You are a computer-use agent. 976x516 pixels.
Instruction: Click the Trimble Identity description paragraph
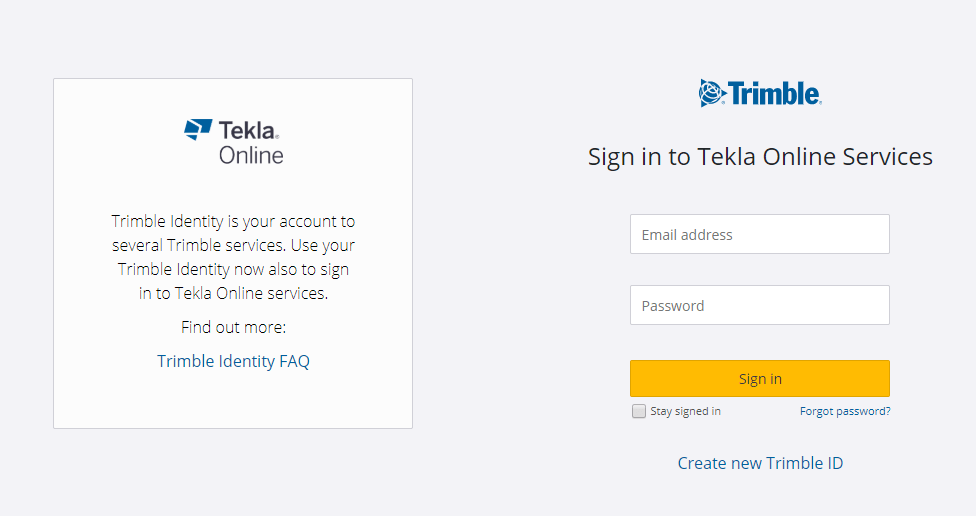pos(233,257)
